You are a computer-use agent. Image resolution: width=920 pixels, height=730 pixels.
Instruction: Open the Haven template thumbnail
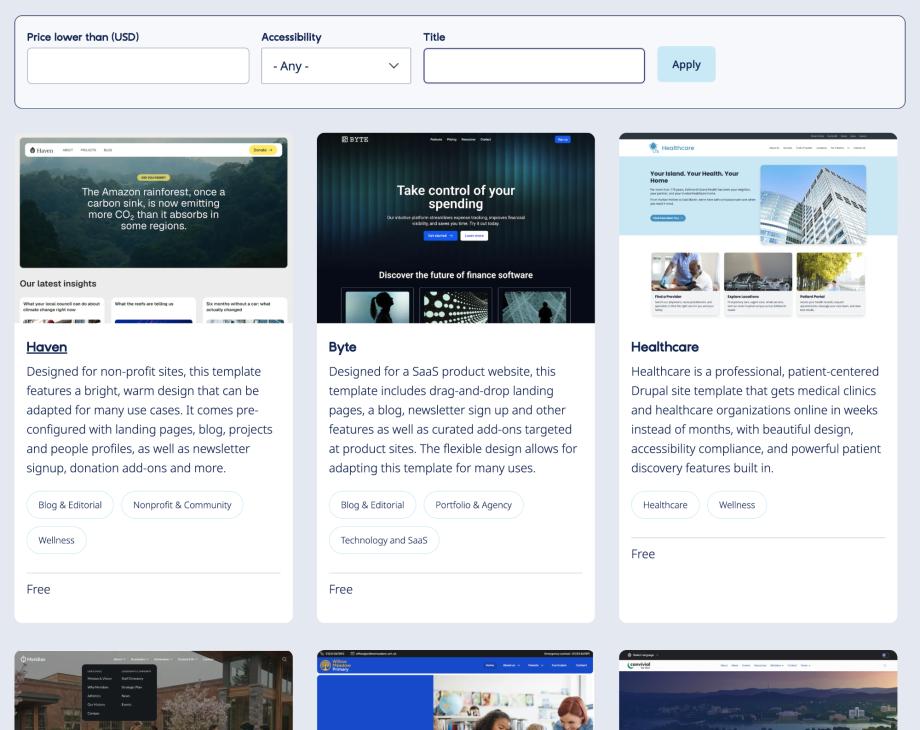pos(154,228)
